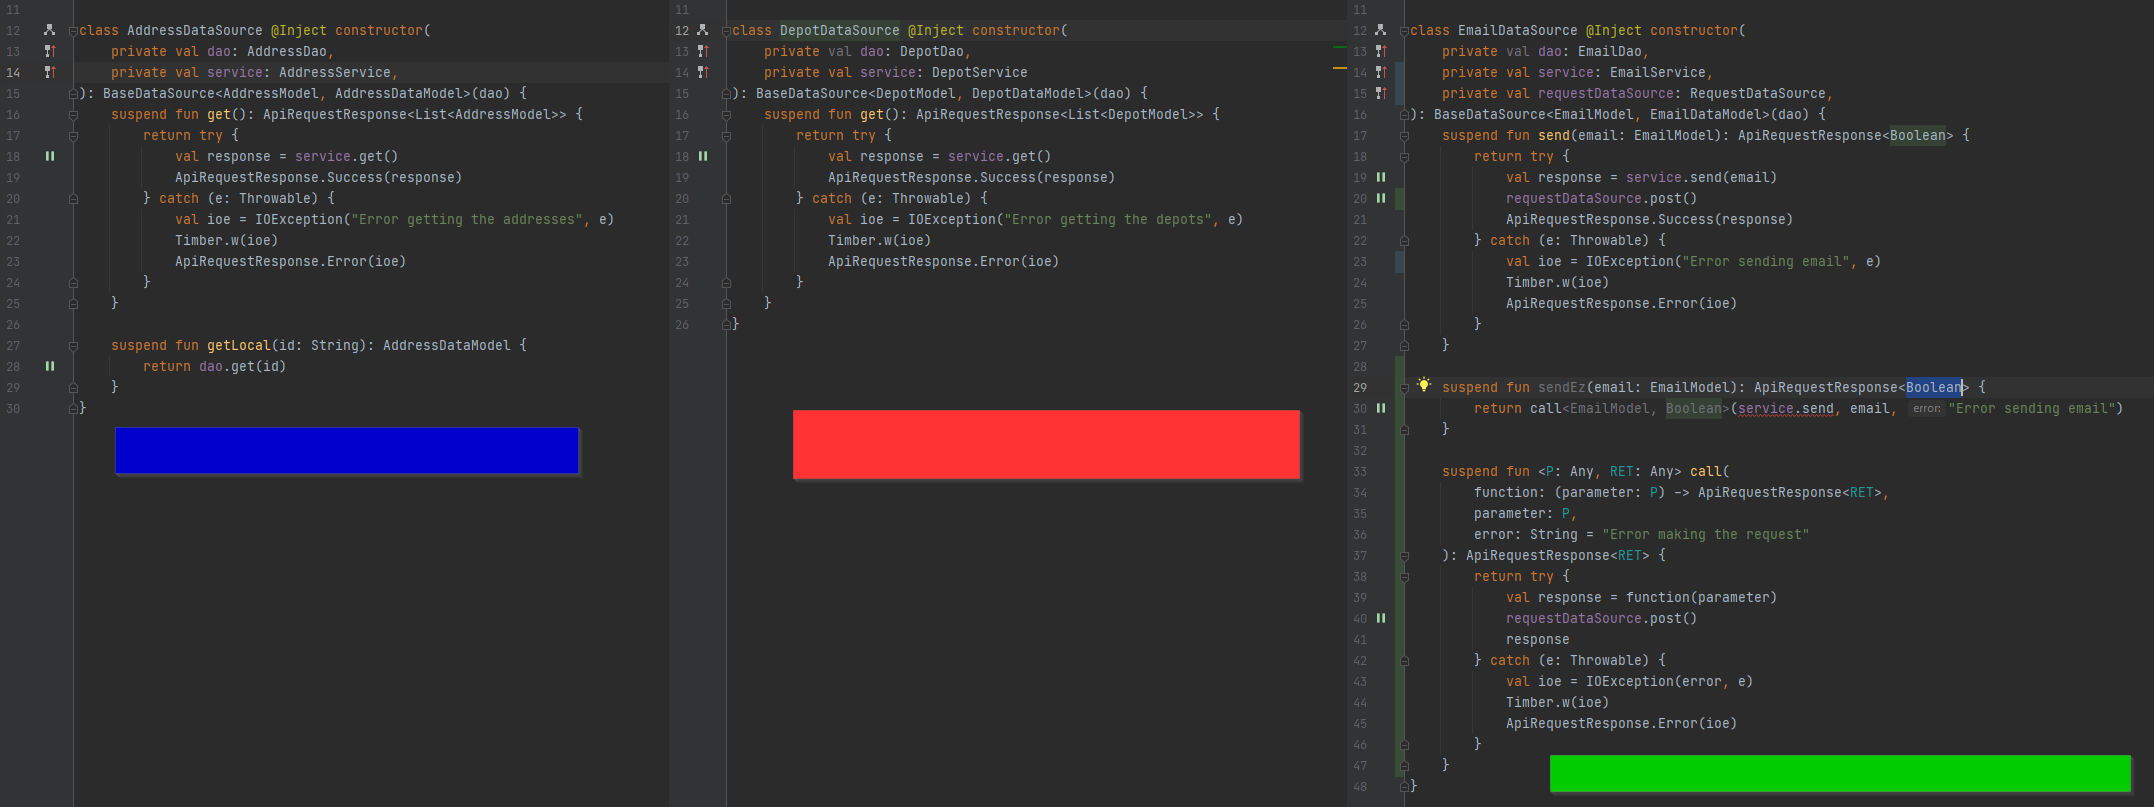Click ApiRequestResponse.Success(response) in EmailDataSource
This screenshot has width=2154, height=807.
(x=1650, y=219)
